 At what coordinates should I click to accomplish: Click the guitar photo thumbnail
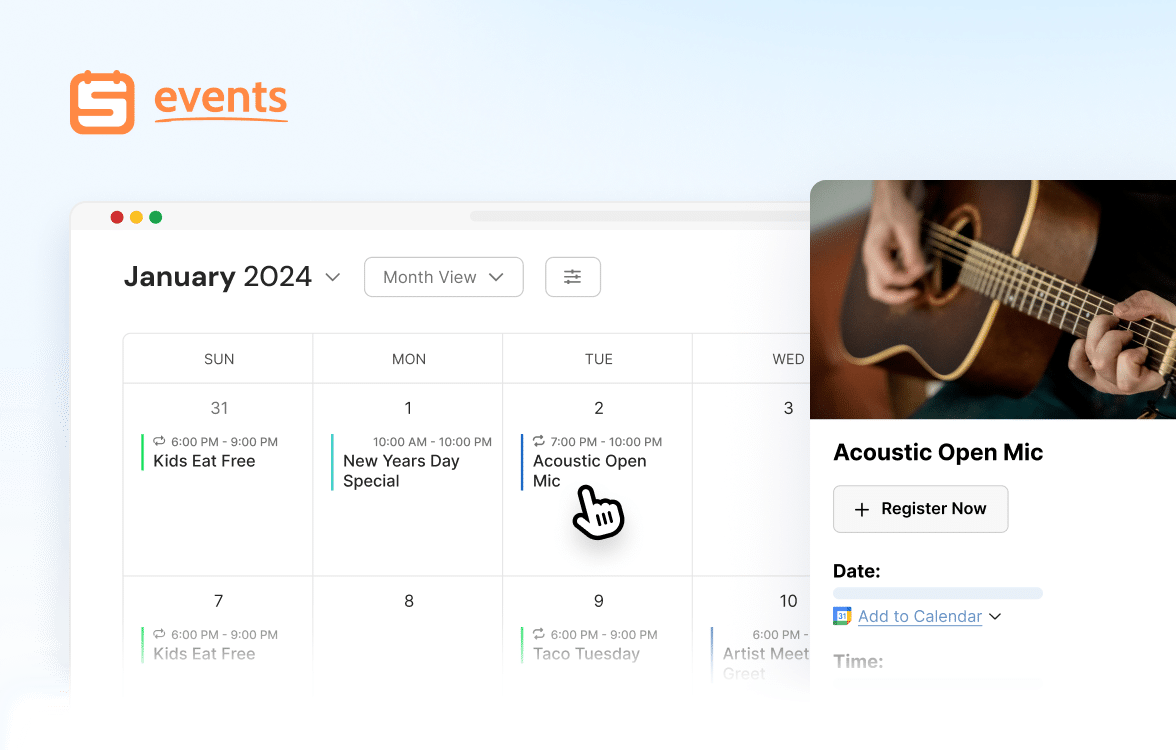[x=992, y=300]
